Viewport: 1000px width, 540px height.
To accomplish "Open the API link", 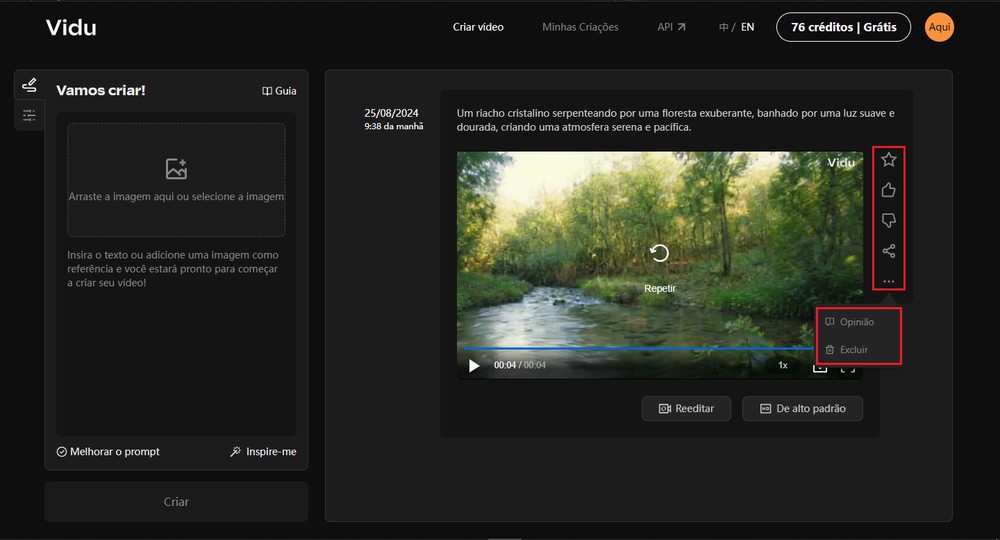I will [x=671, y=27].
